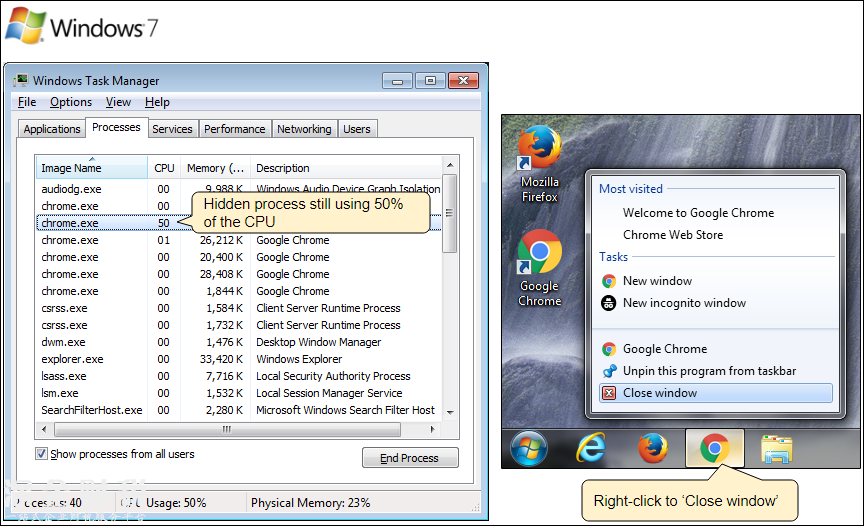Viewport: 864px width, 527px height.
Task: Open Chrome Web Store from Most visited
Action: point(716,235)
